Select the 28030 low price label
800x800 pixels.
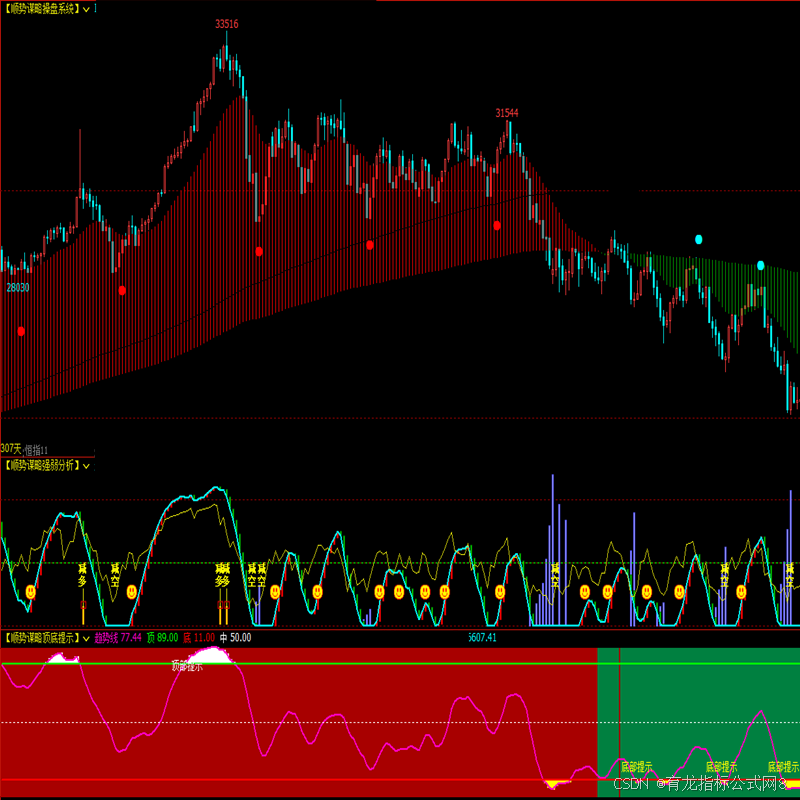pos(18,287)
